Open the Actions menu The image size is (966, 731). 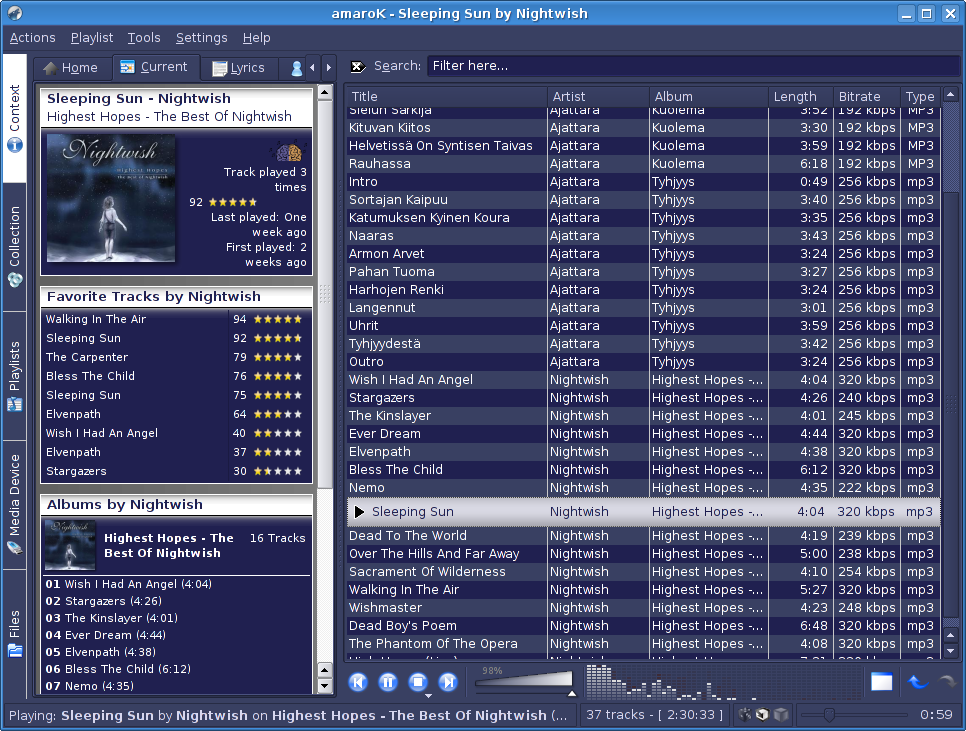click(33, 38)
